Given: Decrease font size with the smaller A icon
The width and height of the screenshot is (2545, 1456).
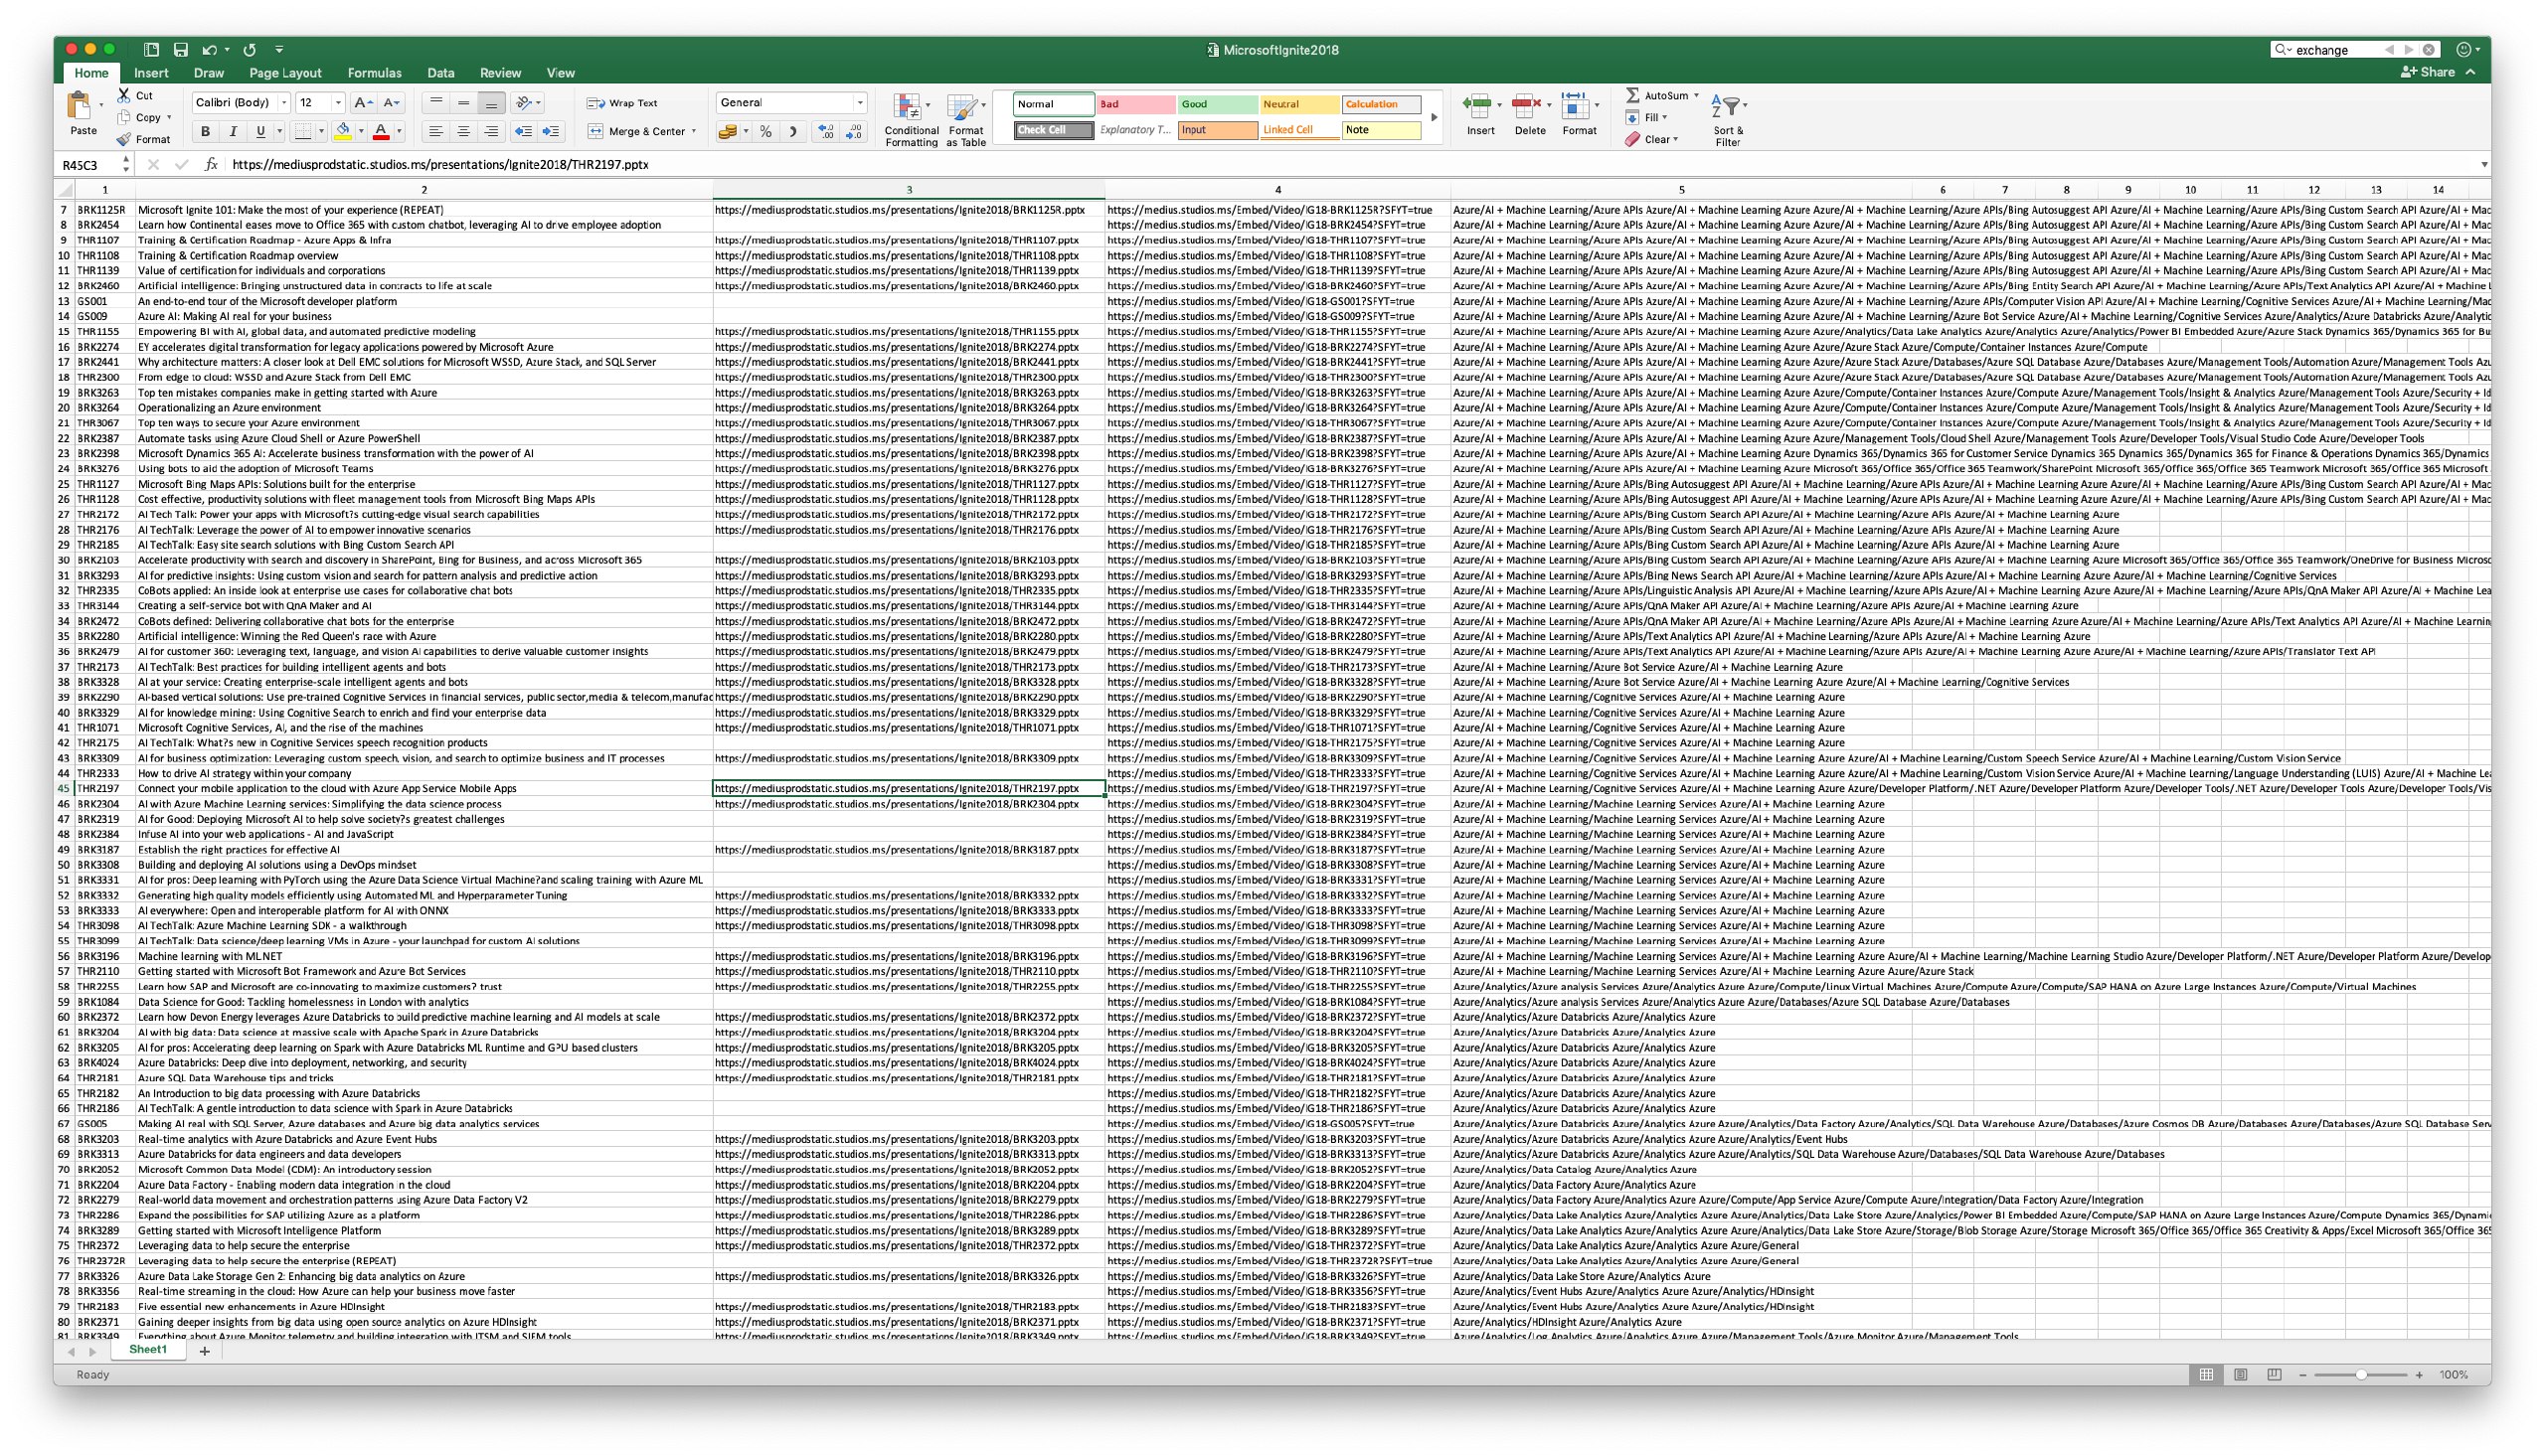Looking at the screenshot, I should pos(392,102).
